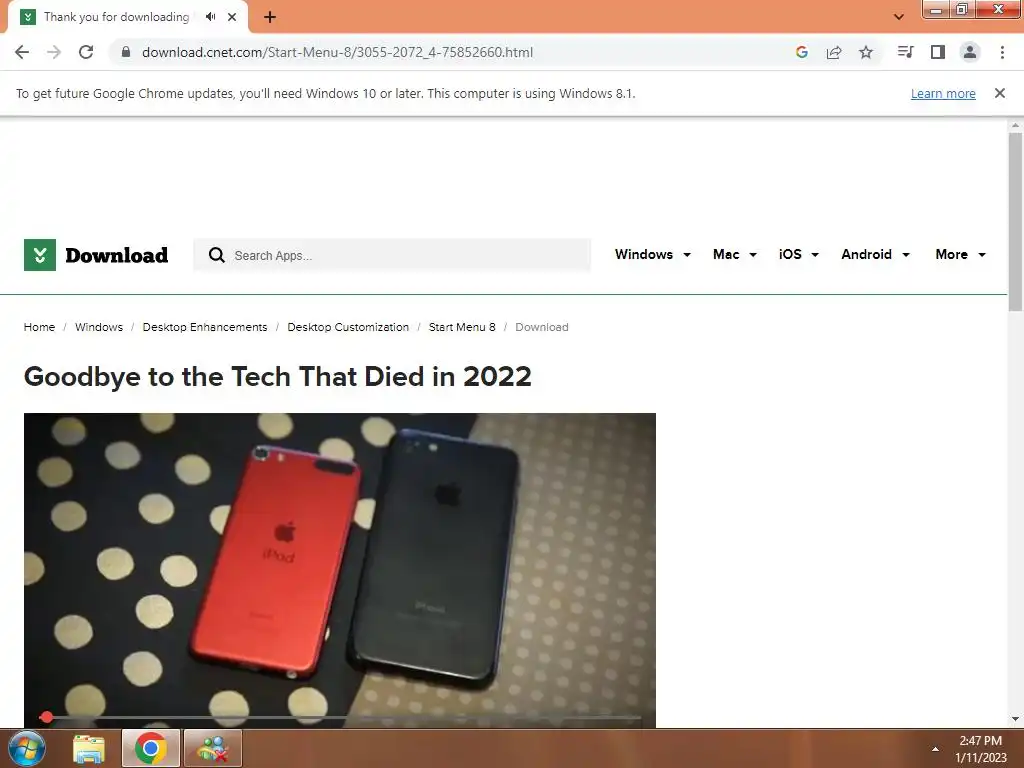Open the tab search chevron
The image size is (1024, 768).
tap(899, 17)
